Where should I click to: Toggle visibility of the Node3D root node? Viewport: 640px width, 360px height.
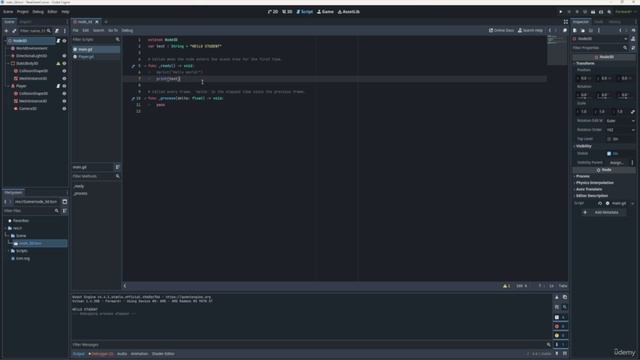click(64, 41)
